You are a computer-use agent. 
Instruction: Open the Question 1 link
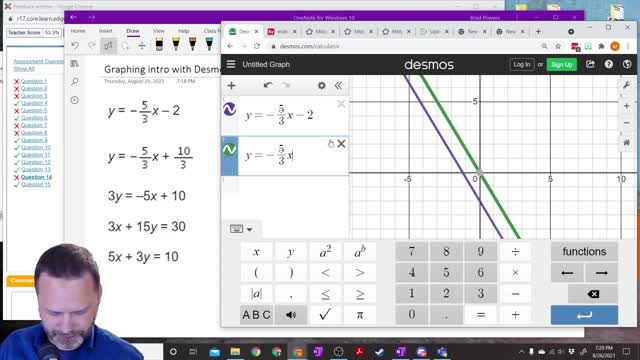pos(34,81)
